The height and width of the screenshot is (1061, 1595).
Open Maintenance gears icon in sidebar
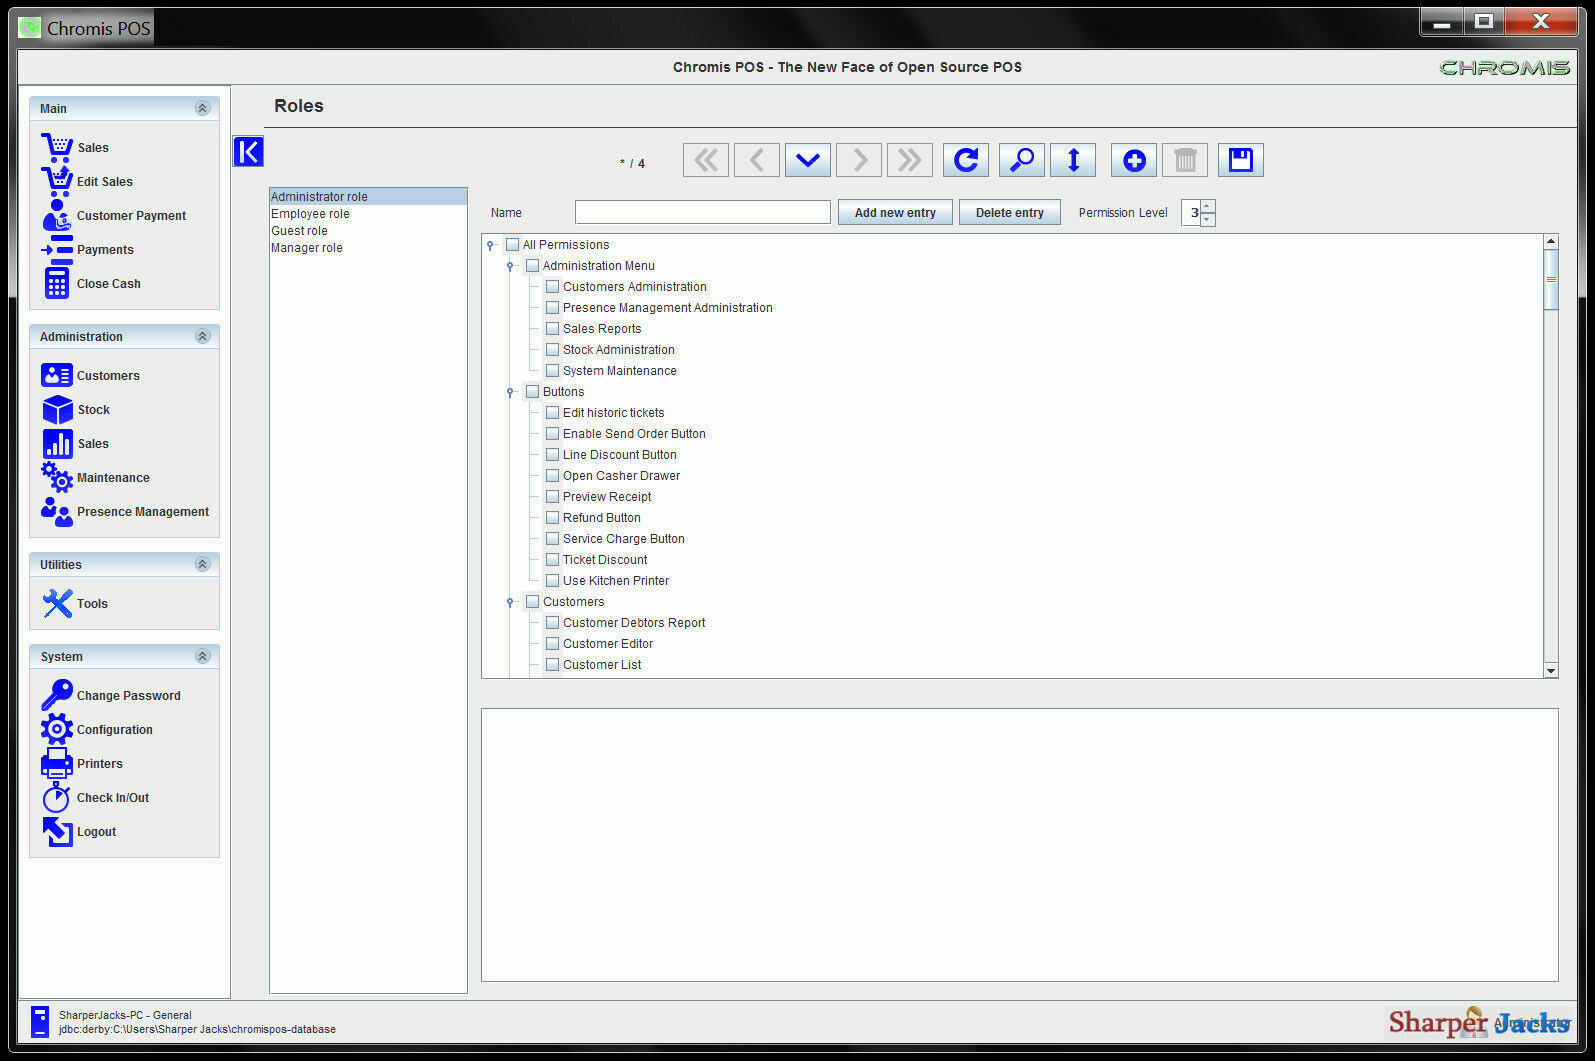tap(57, 477)
